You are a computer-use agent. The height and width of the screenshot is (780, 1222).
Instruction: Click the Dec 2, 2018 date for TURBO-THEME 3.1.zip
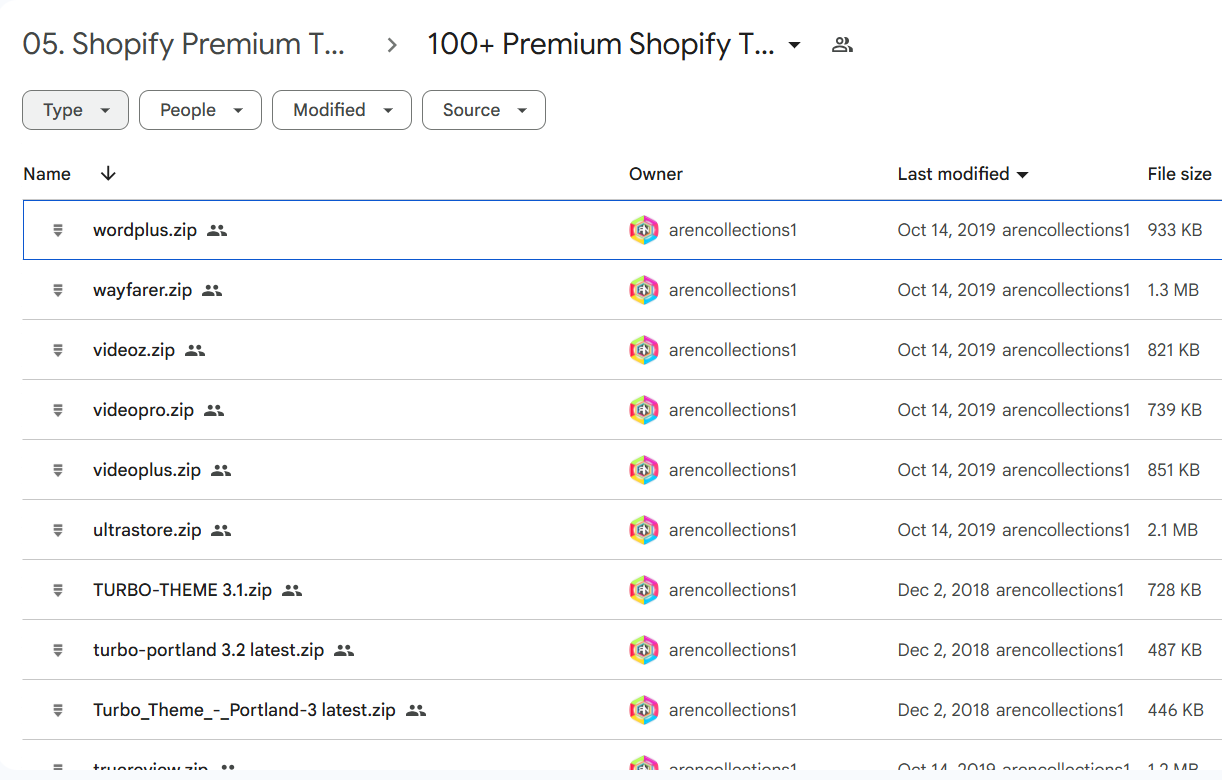pyautogui.click(x=944, y=590)
